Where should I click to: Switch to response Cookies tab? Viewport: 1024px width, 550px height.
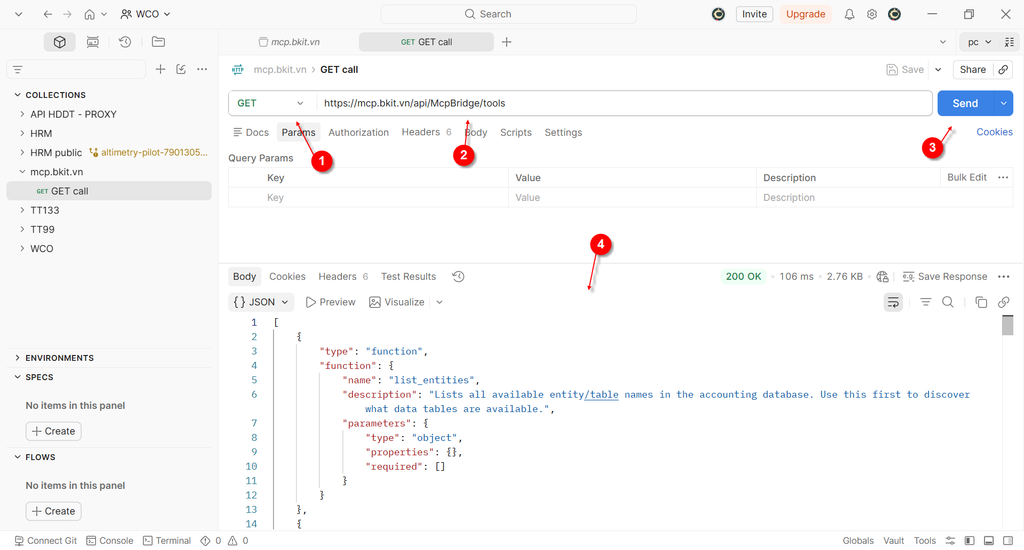tap(287, 276)
